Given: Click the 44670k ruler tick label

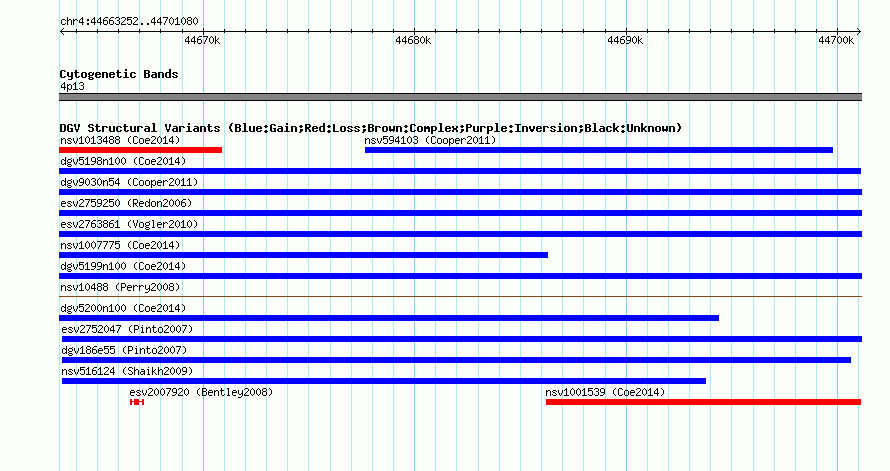Looking at the screenshot, I should 202,40.
